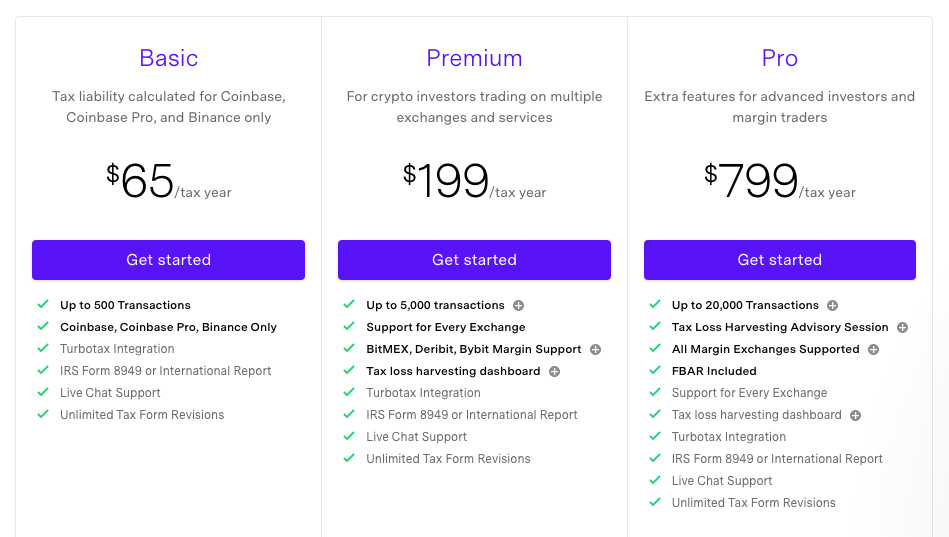Screen dimensions: 949x537
Task: Click Basic plan Turbotax Integration feature
Action: tap(117, 349)
